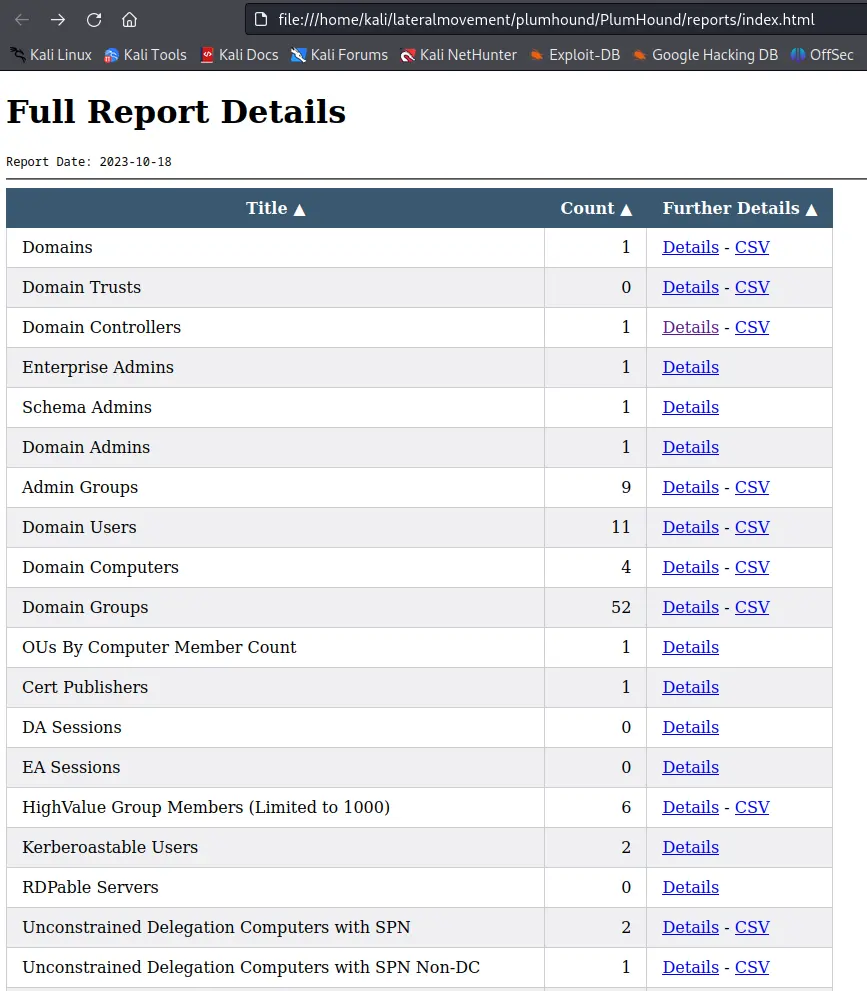Click the browser back arrow
The height and width of the screenshot is (991, 867).
point(22,20)
